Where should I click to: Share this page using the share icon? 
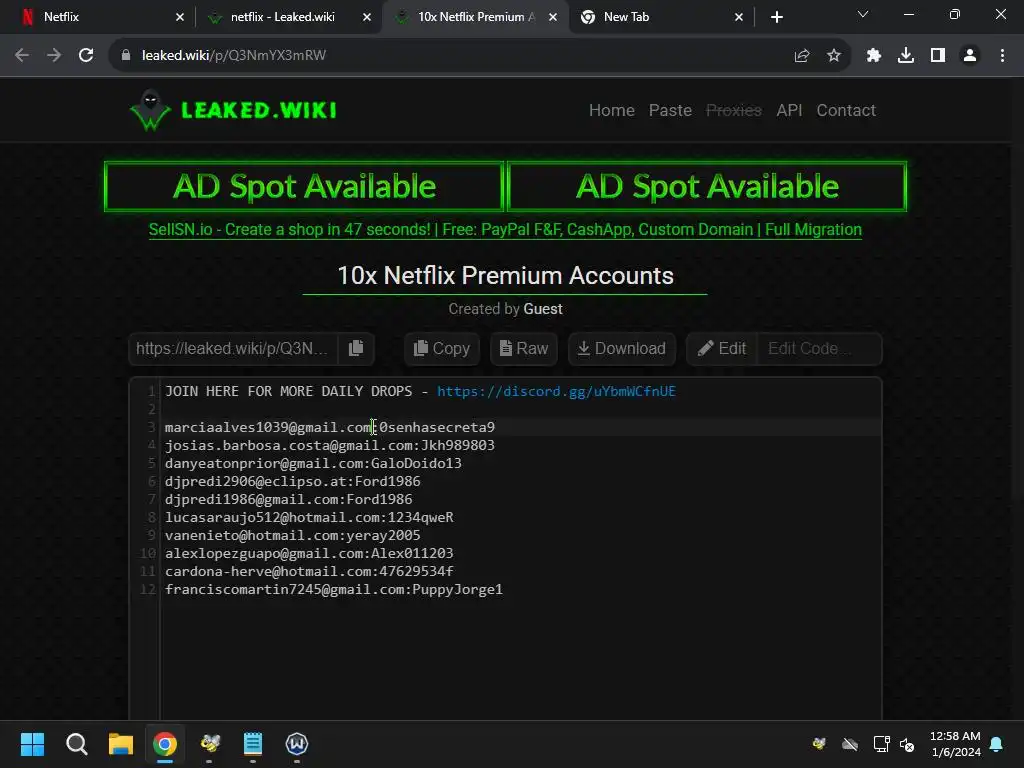pos(801,56)
